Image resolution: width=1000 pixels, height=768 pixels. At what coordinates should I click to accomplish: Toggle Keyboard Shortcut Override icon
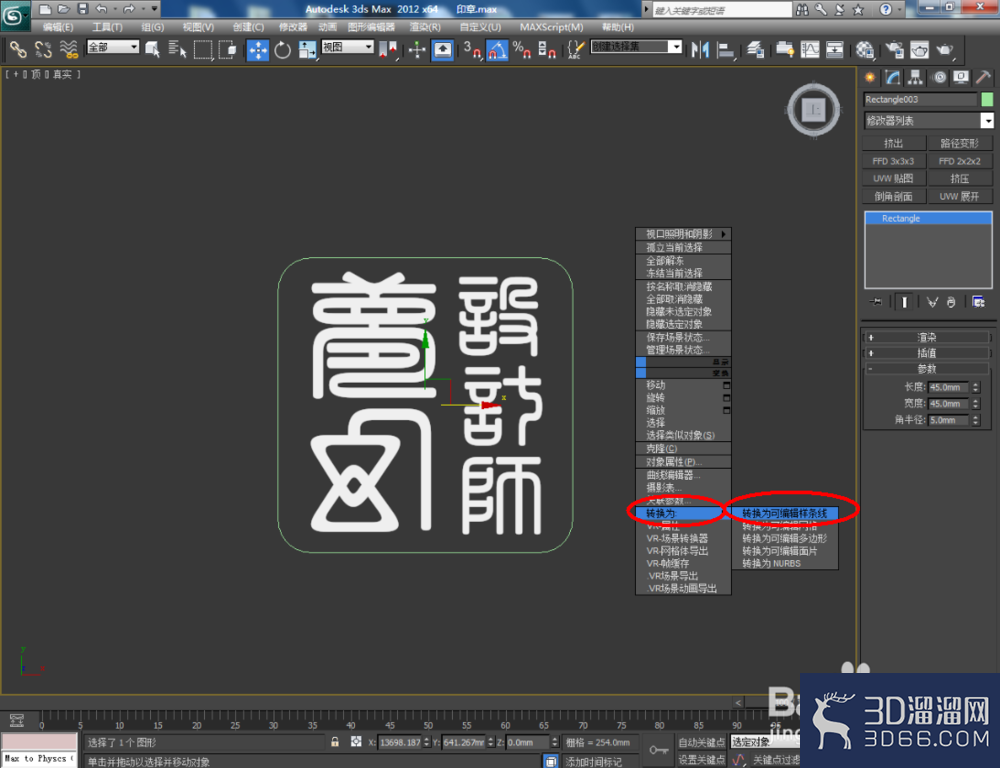click(x=442, y=50)
